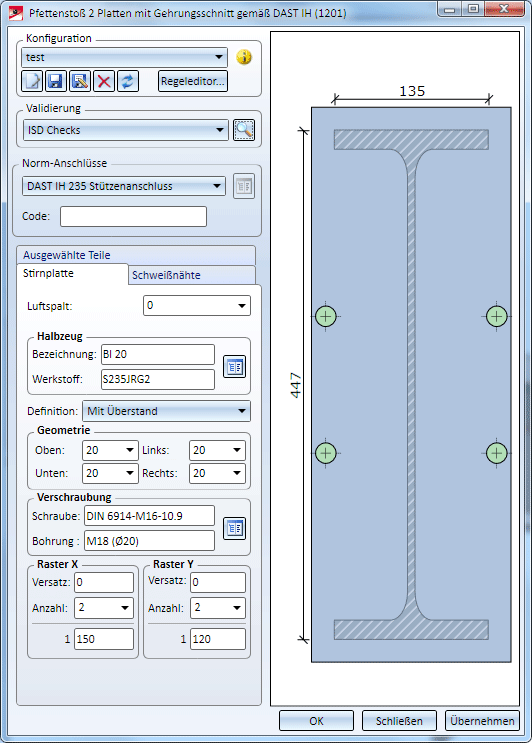Open the Regeleditor button
Viewport: 532px width, 743px height.
point(193,81)
